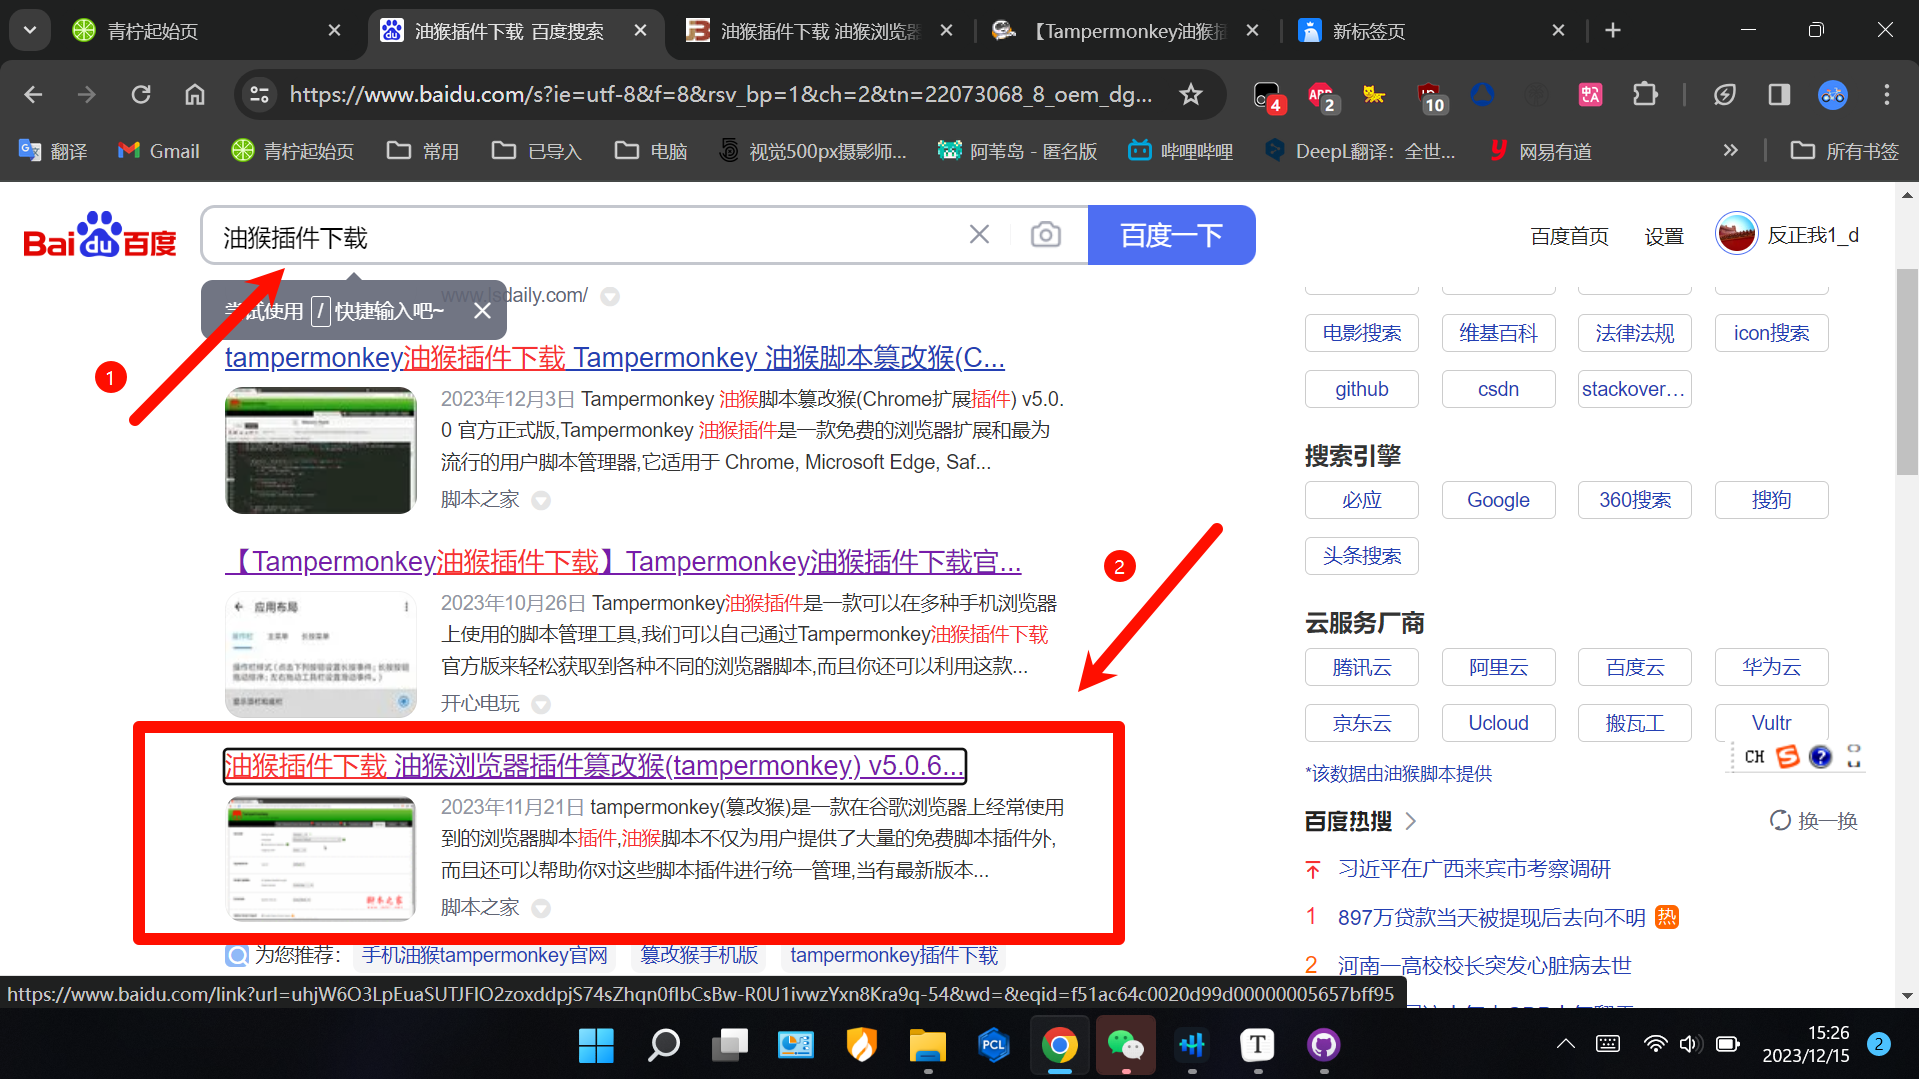The height and width of the screenshot is (1079, 1919).
Task: Click the camera image search icon
Action: tap(1045, 235)
